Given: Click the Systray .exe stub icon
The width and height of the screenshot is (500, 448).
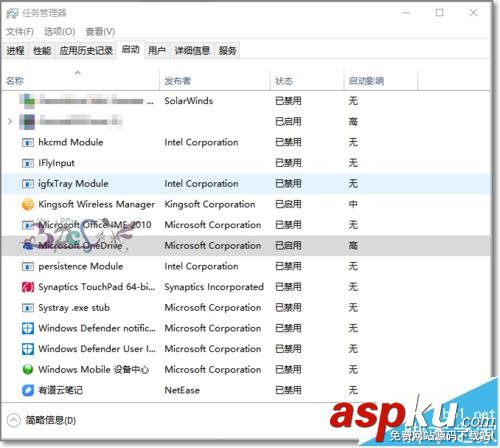Looking at the screenshot, I should (28, 308).
